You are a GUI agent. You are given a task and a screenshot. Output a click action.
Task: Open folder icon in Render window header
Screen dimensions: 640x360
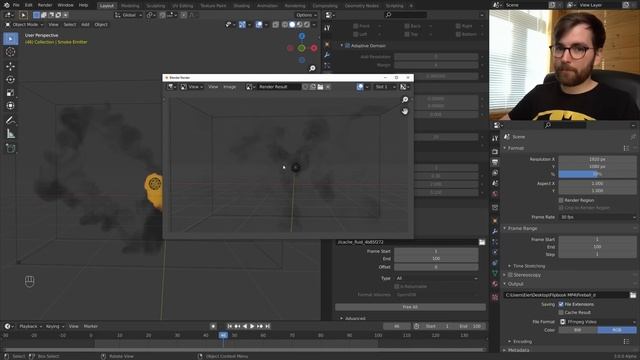click(320, 87)
